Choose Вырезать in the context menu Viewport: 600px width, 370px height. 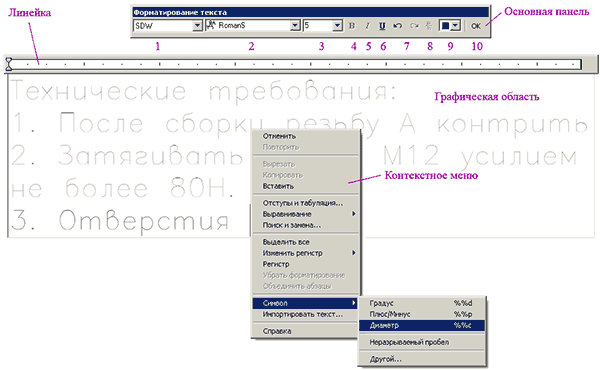pos(305,164)
